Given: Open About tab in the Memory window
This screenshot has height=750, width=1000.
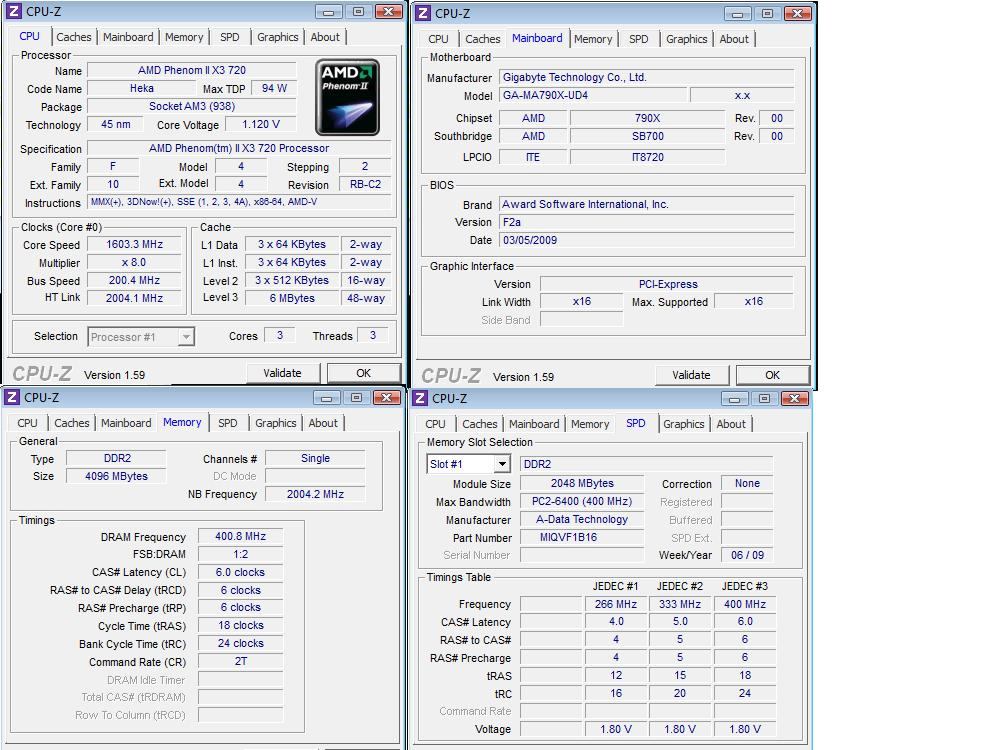Looking at the screenshot, I should point(323,423).
